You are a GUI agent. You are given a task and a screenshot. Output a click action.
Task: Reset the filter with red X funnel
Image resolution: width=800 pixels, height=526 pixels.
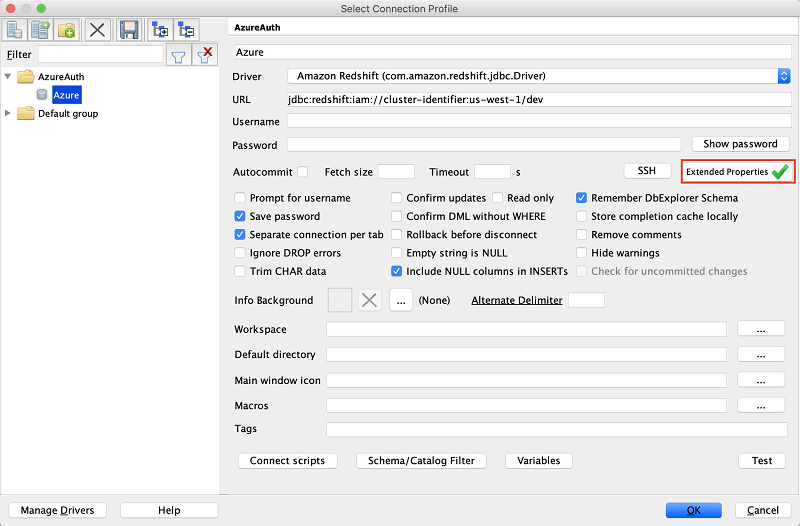pos(205,55)
